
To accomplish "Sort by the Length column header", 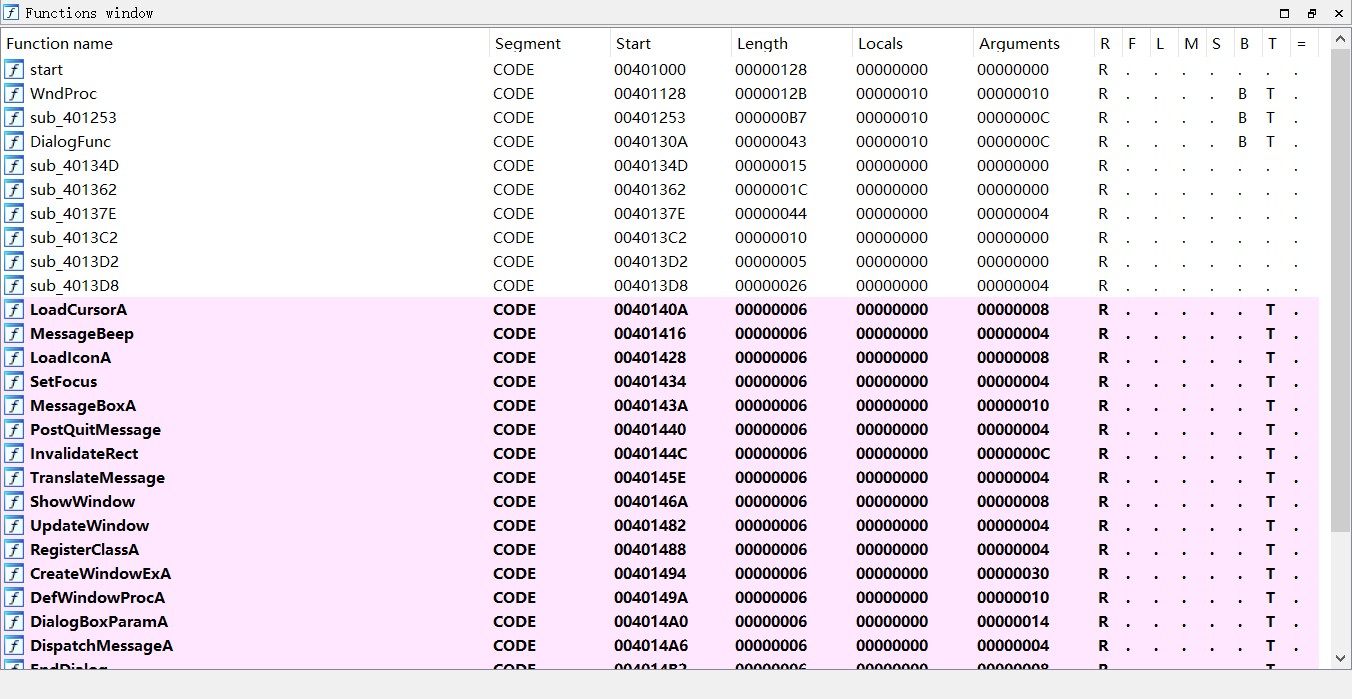I will (x=762, y=44).
